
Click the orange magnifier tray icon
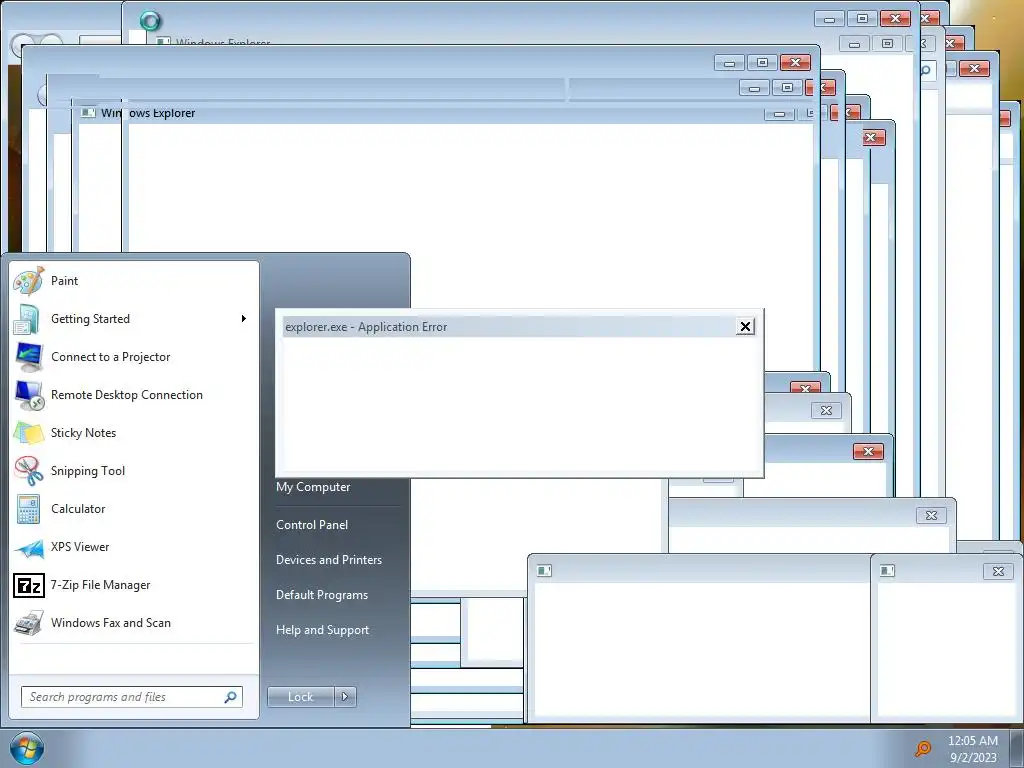tap(923, 748)
